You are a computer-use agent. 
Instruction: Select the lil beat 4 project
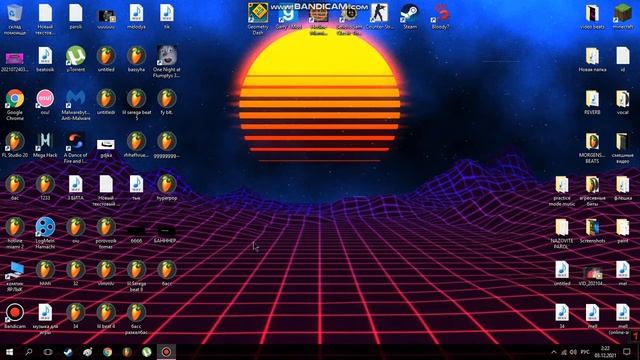click(106, 316)
